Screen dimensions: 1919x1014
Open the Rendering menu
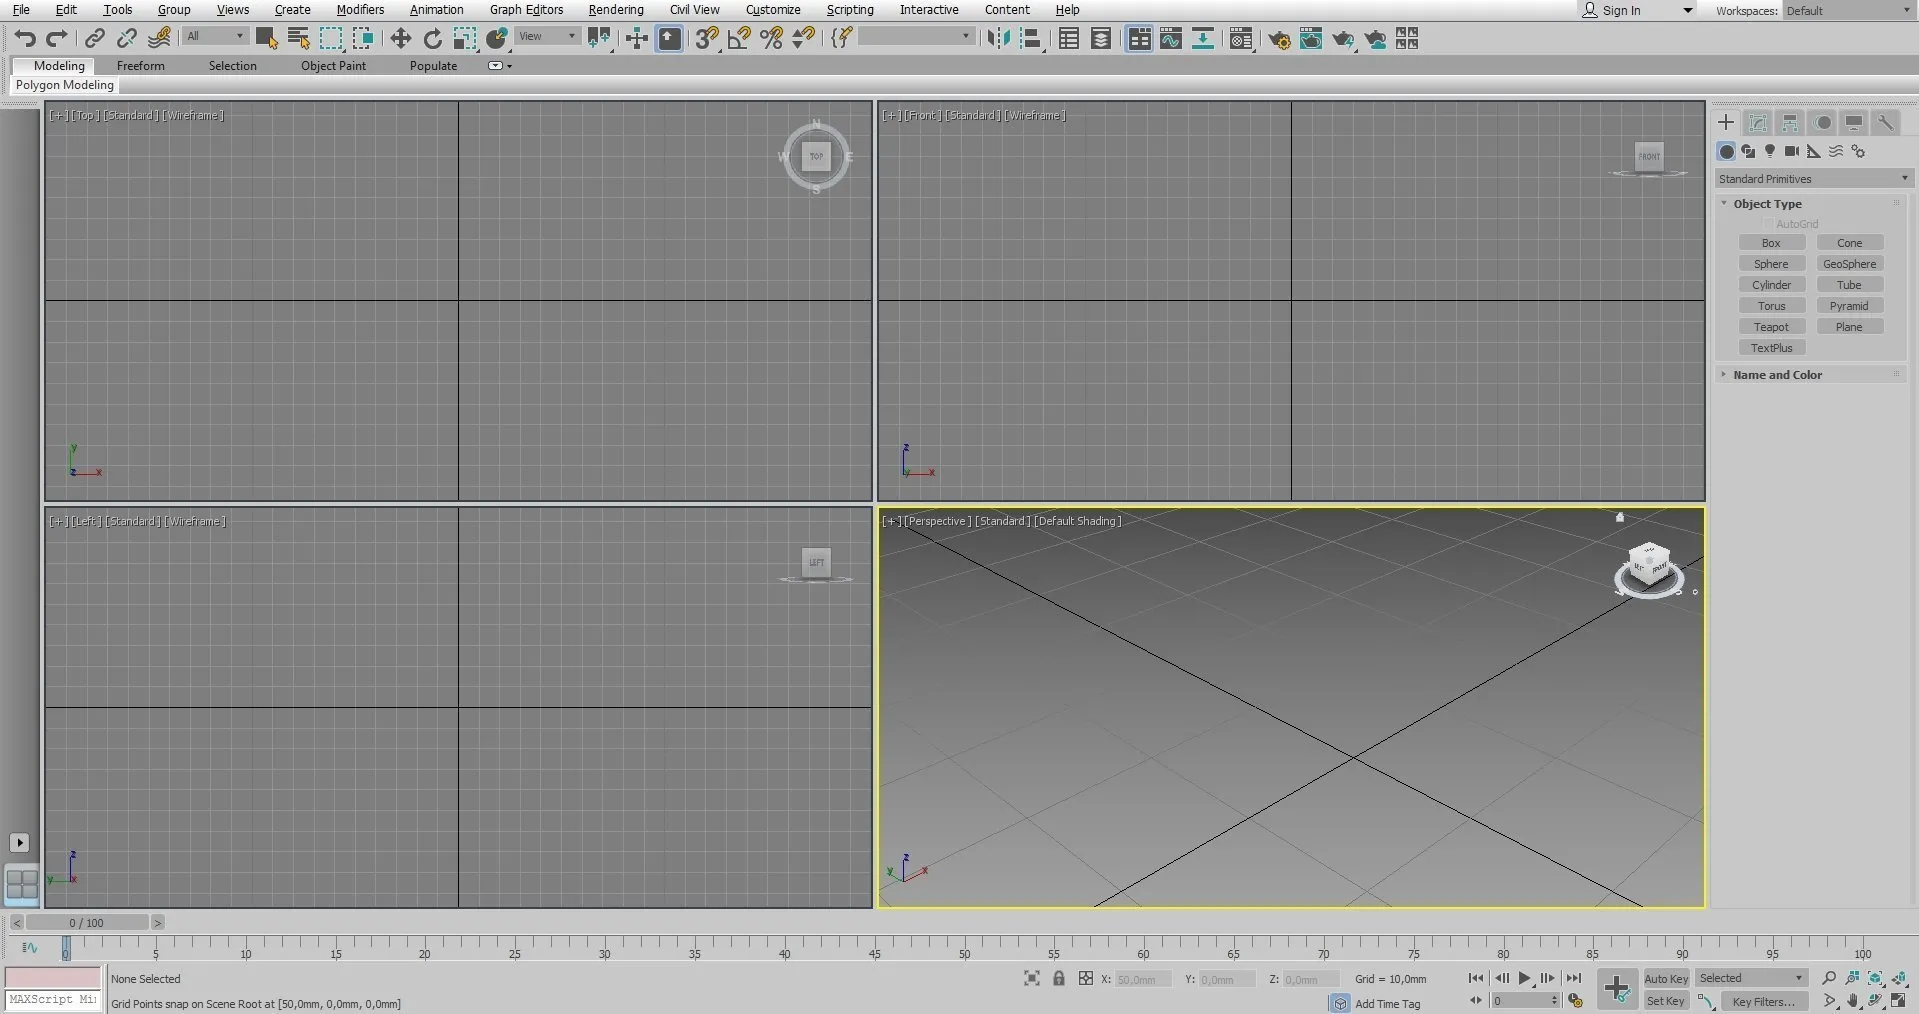[615, 10]
